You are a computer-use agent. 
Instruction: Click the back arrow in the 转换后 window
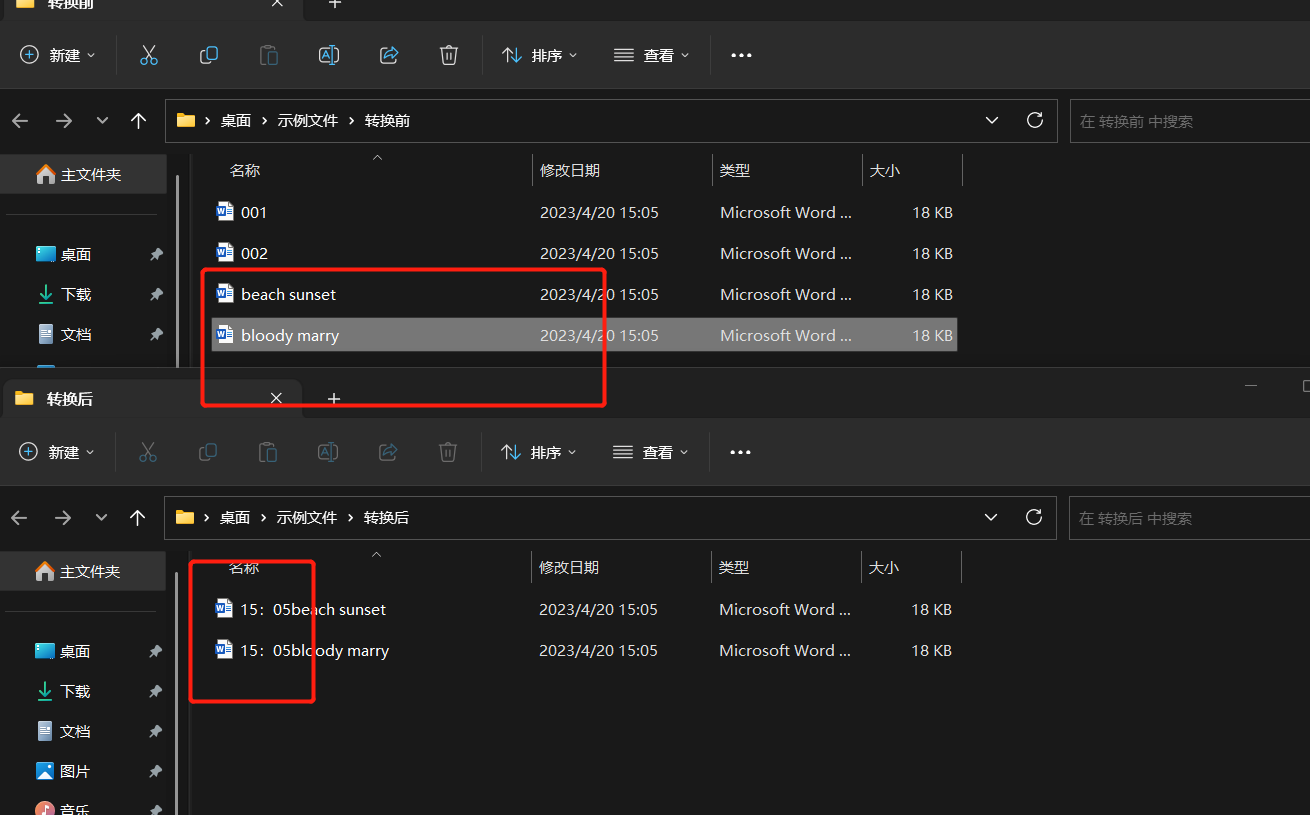point(18,517)
